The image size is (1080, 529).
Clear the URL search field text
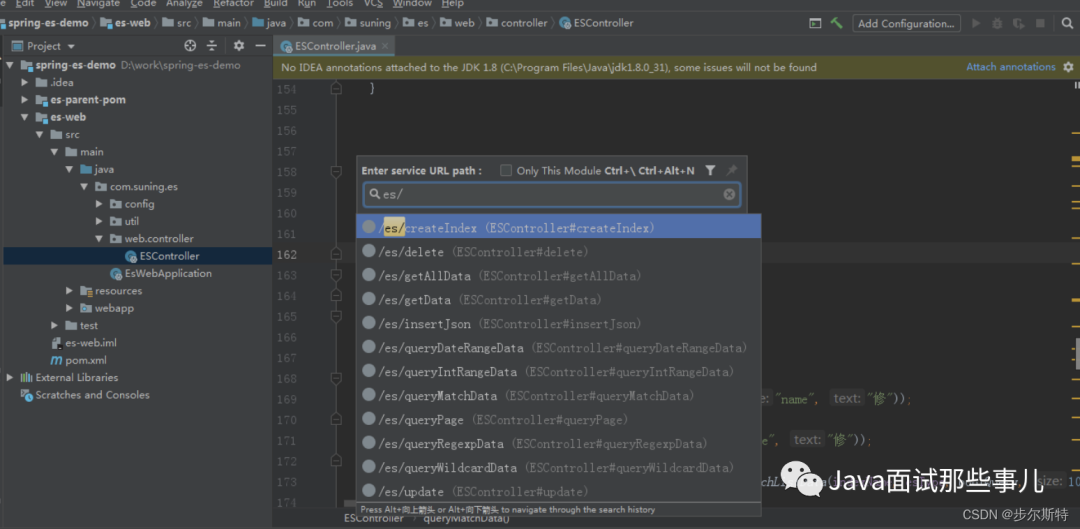729,195
